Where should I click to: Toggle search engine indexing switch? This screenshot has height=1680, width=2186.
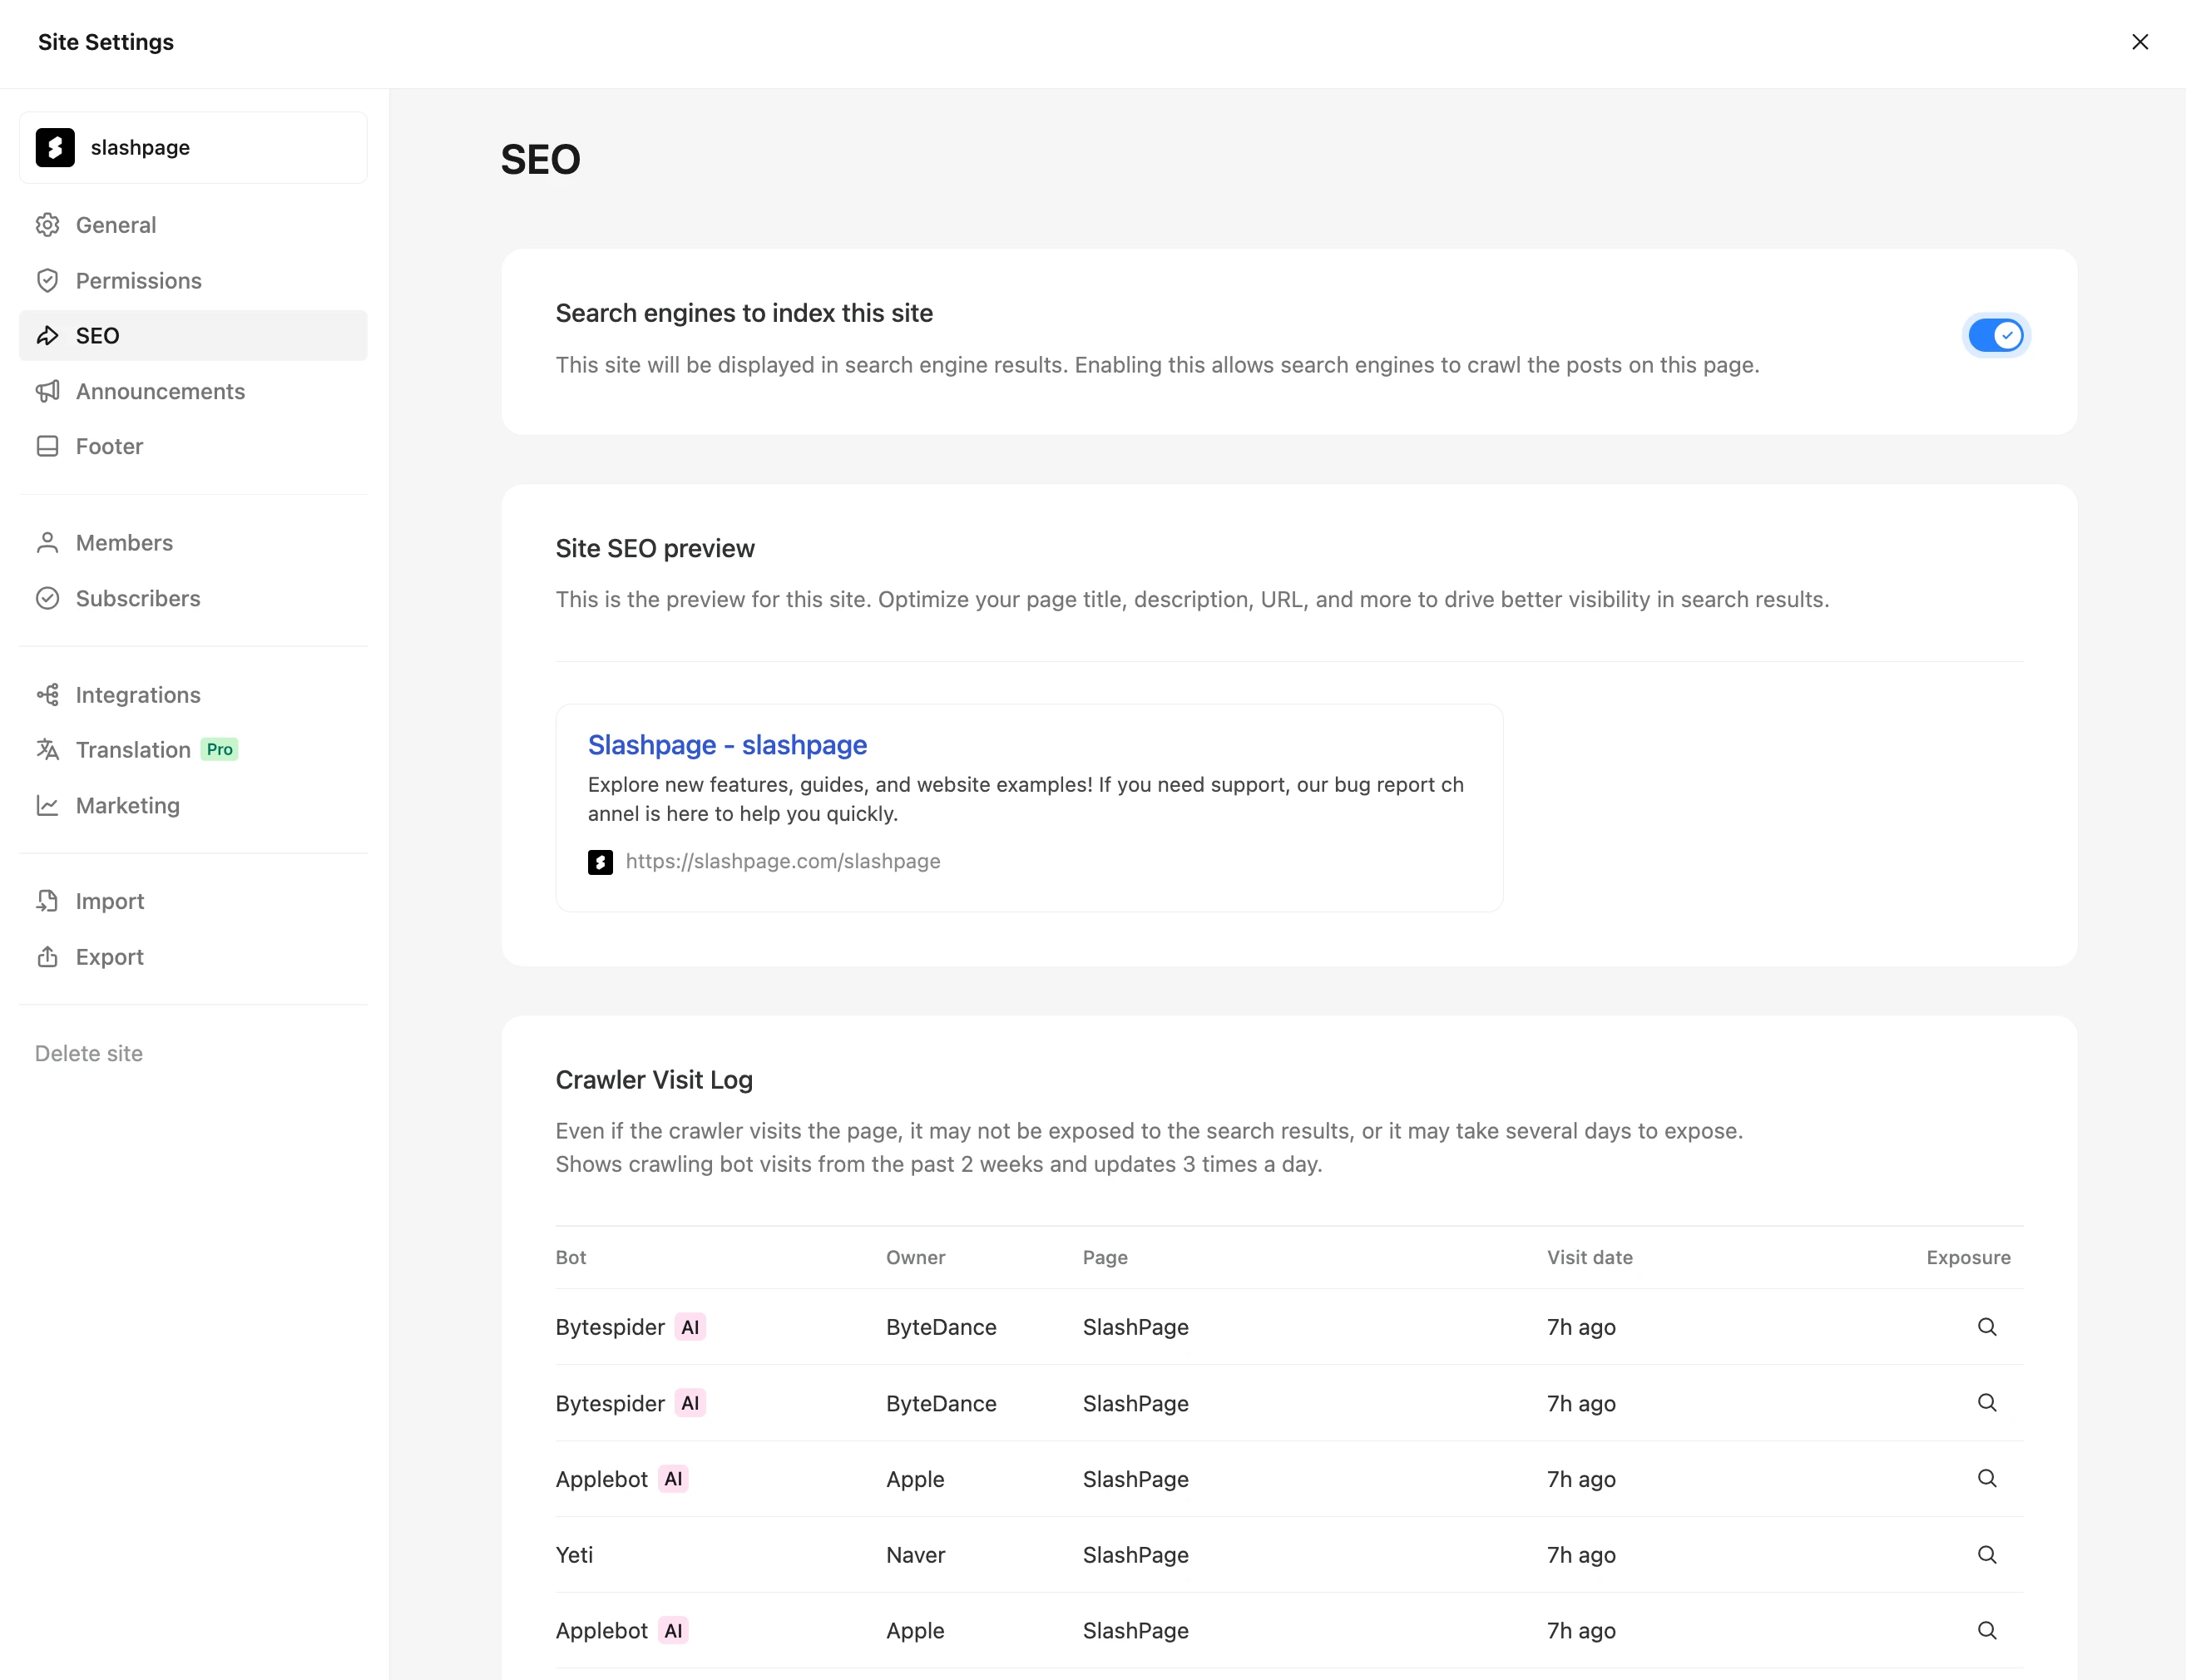[1995, 336]
